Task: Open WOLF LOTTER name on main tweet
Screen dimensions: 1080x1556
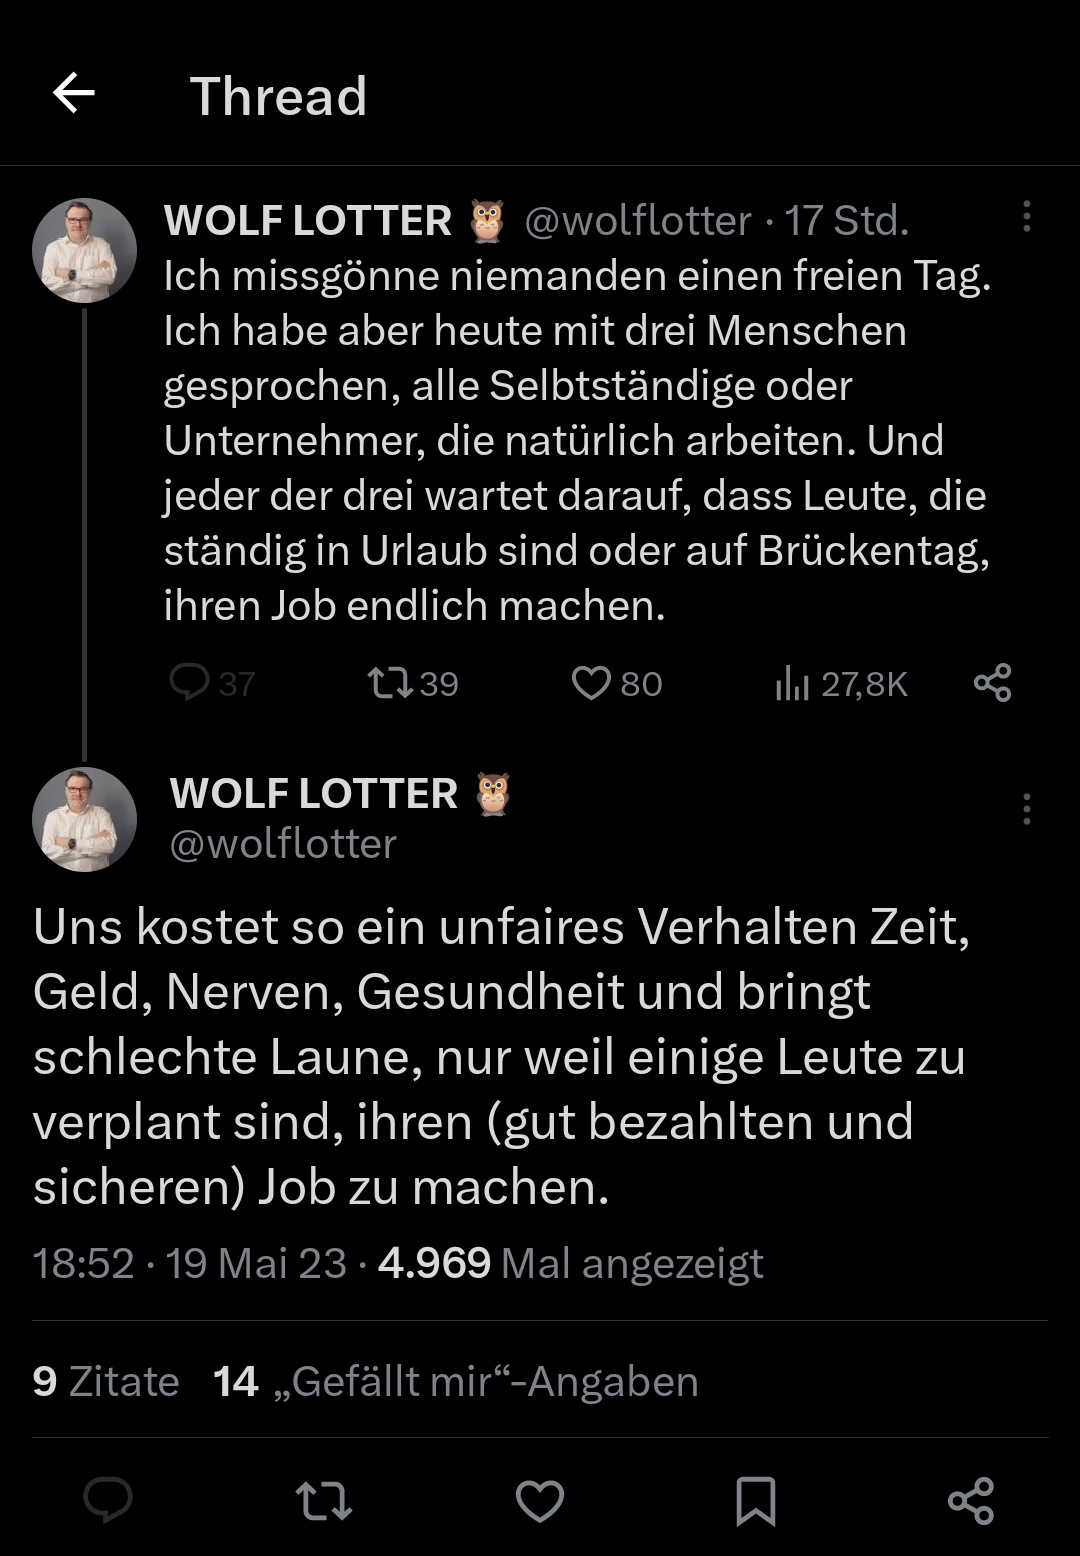Action: [x=314, y=794]
